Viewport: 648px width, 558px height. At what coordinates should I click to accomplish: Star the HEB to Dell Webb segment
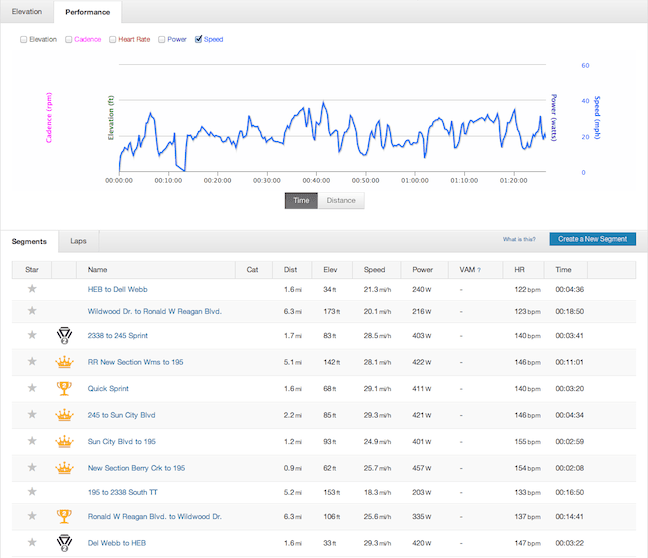pos(31,289)
